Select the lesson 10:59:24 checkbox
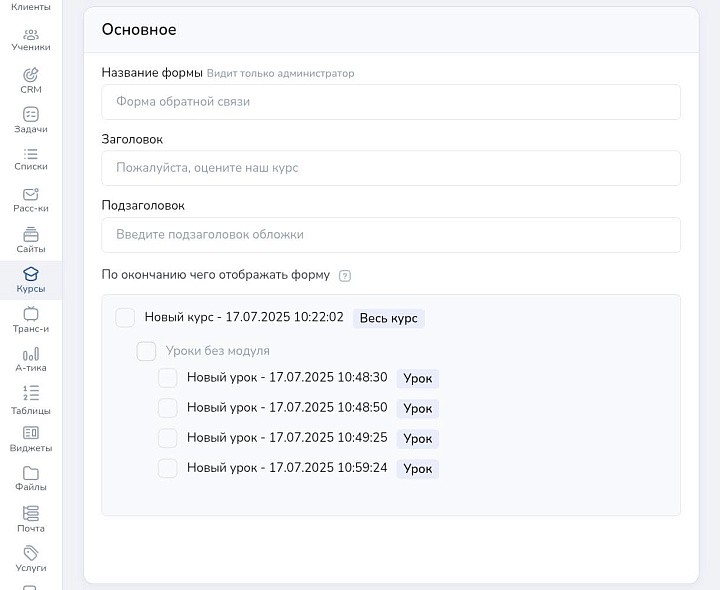This screenshot has width=720, height=590. pos(168,468)
